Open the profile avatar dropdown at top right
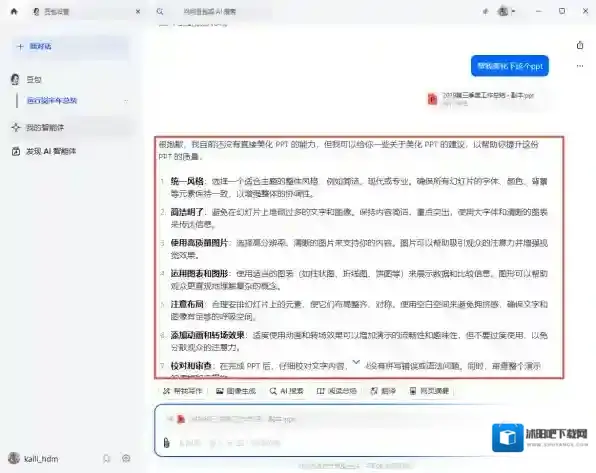Viewport: 596px width, 473px height. pyautogui.click(x=506, y=11)
